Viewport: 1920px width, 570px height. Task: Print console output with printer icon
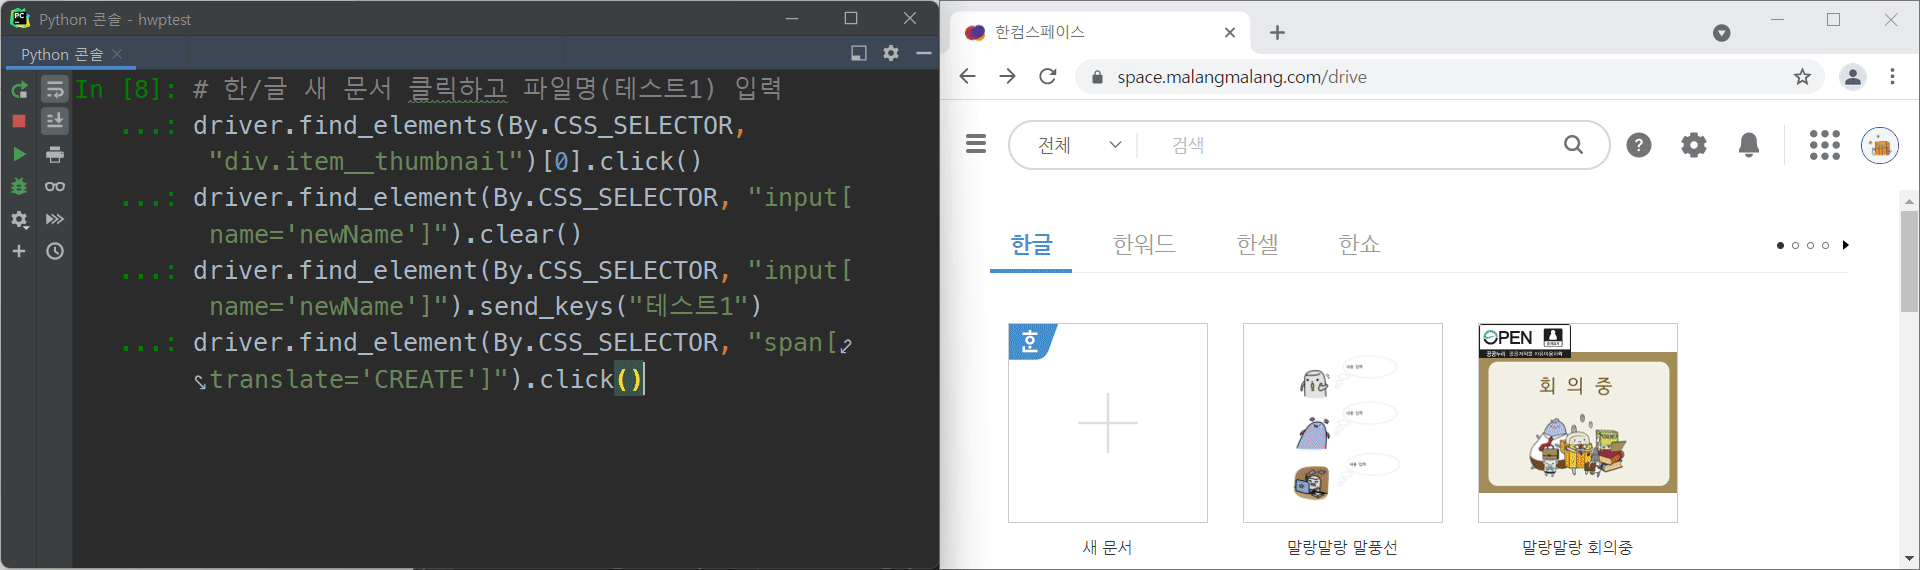[55, 154]
